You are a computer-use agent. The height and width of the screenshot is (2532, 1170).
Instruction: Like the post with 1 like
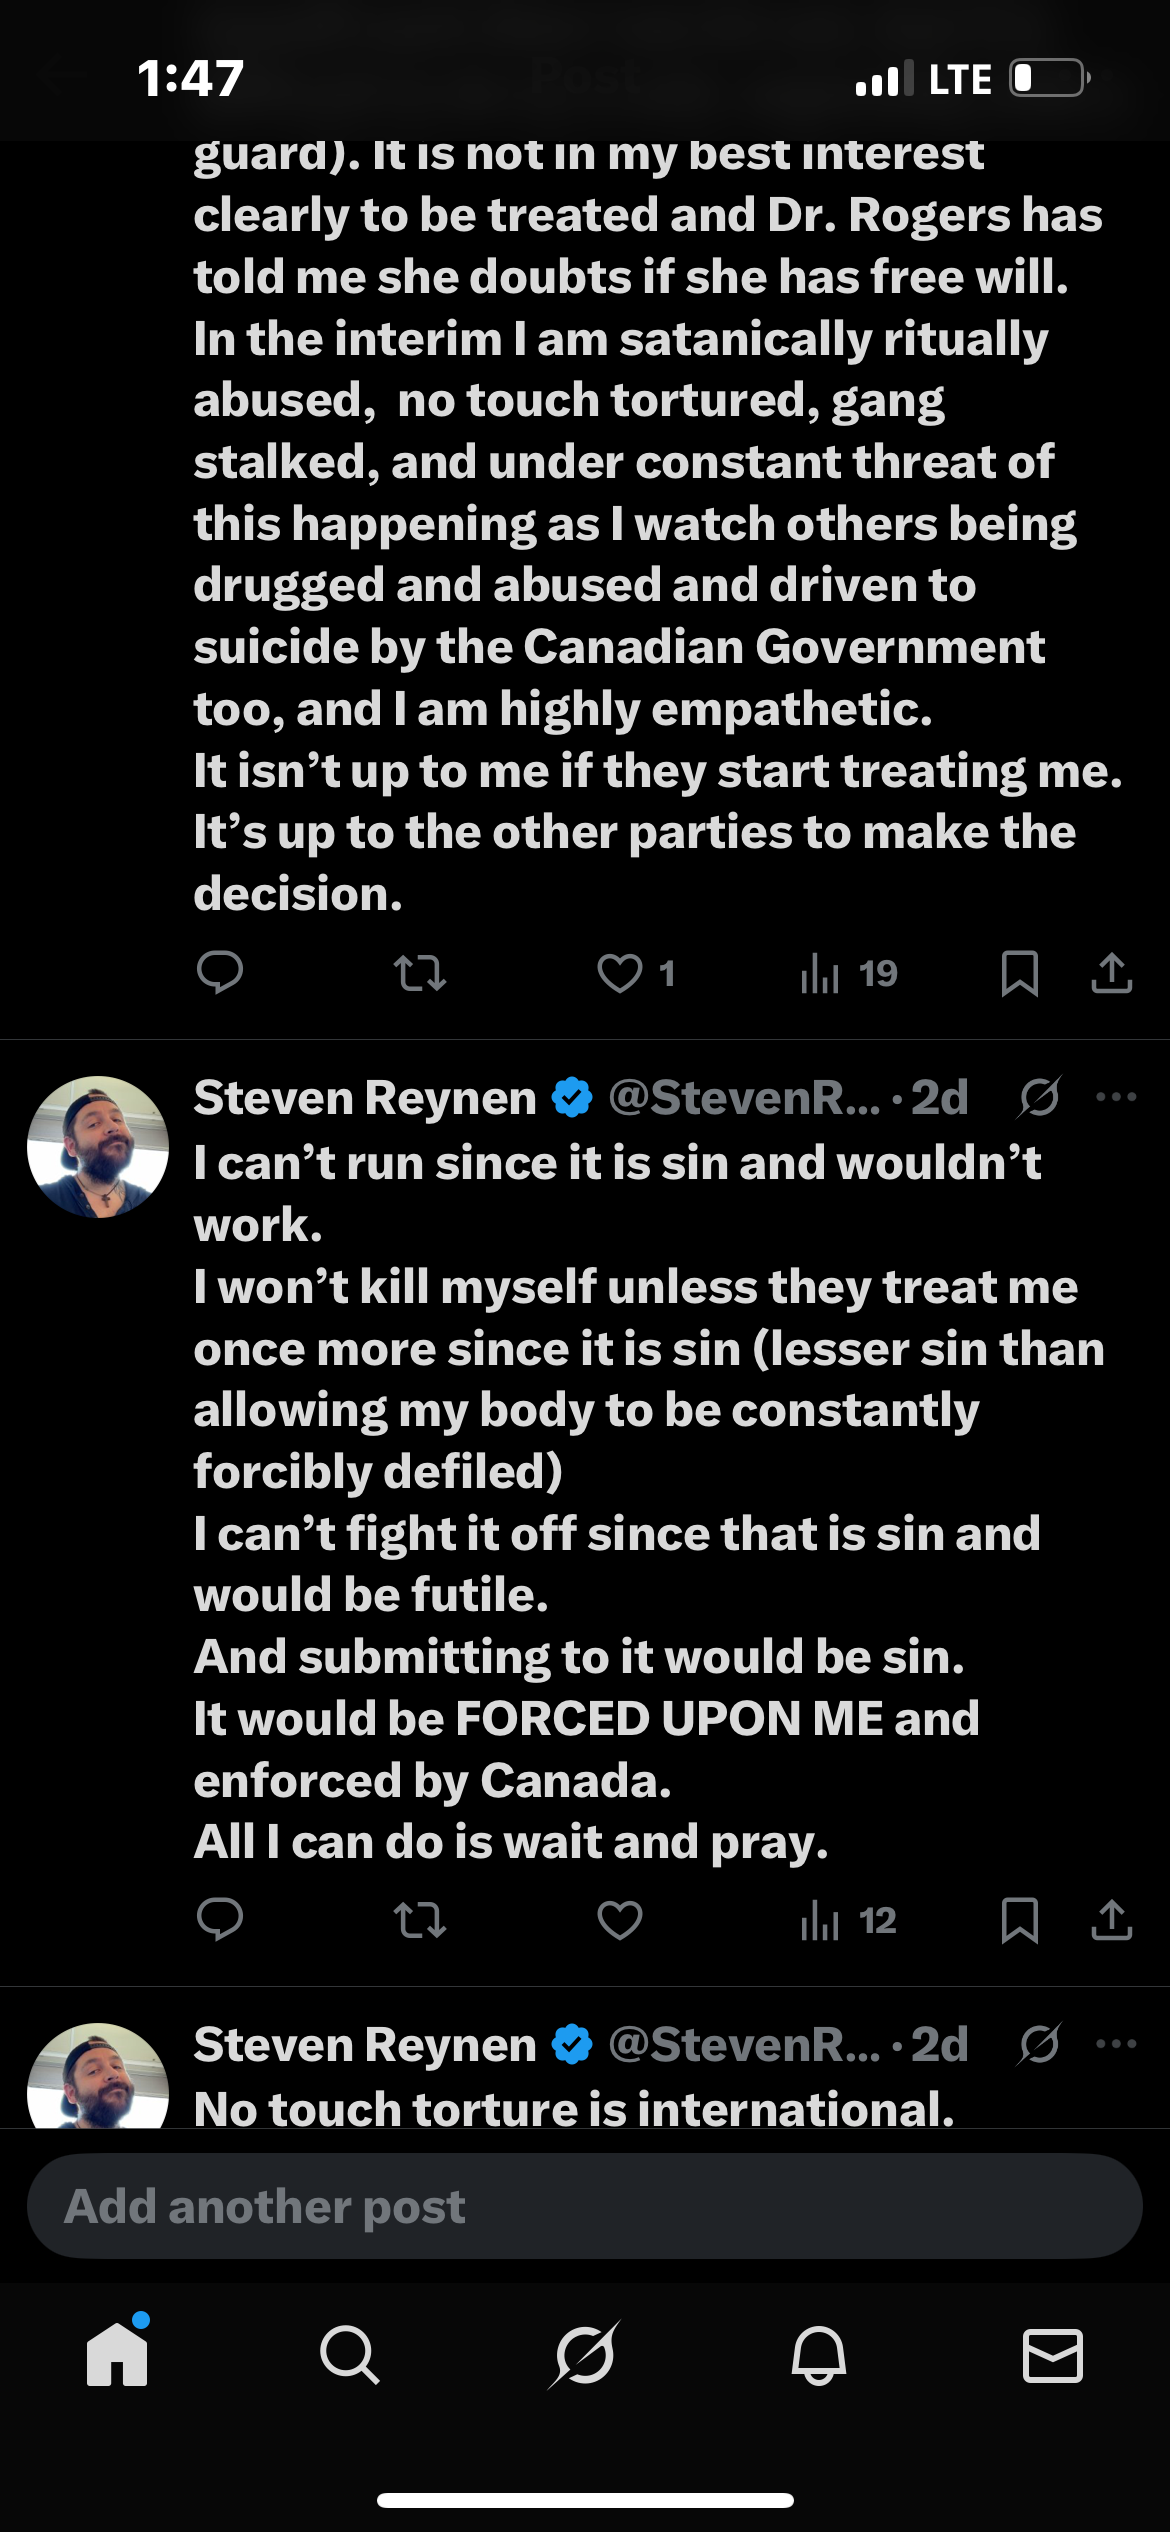[x=620, y=972]
